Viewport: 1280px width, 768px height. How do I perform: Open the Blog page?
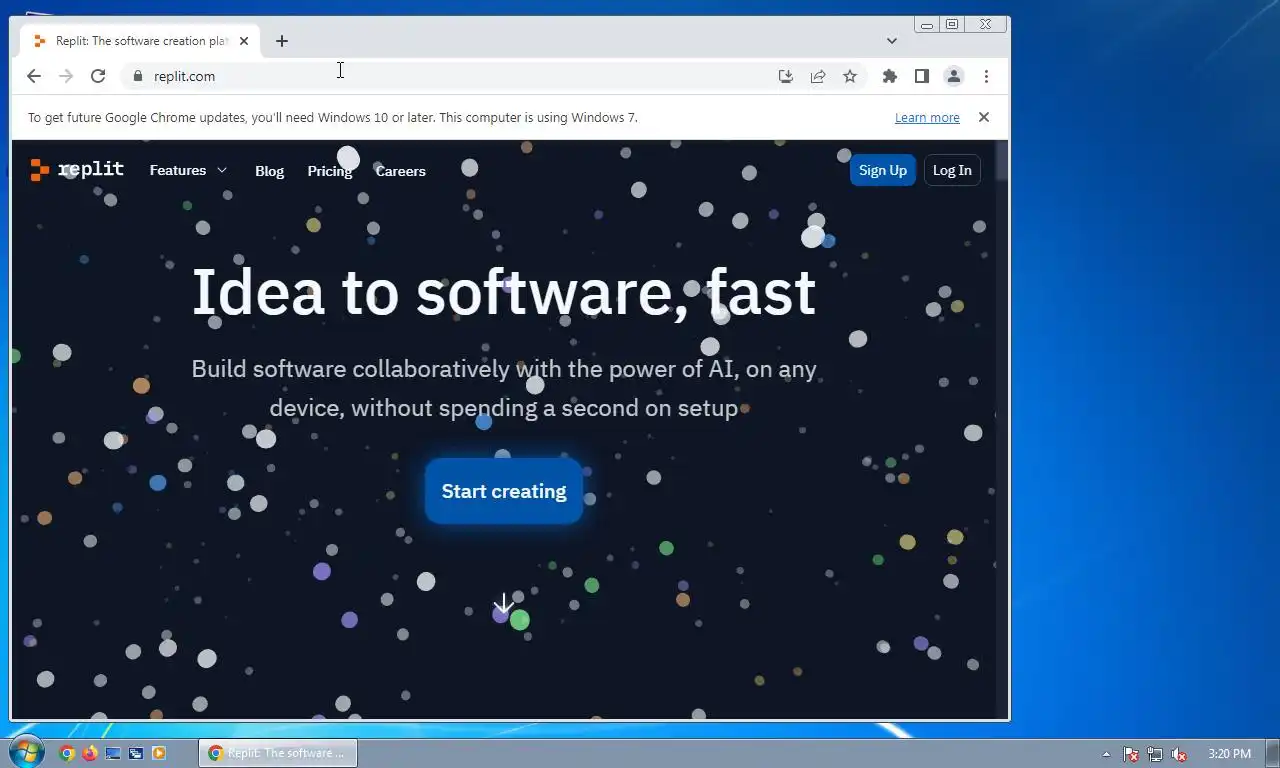[x=270, y=171]
